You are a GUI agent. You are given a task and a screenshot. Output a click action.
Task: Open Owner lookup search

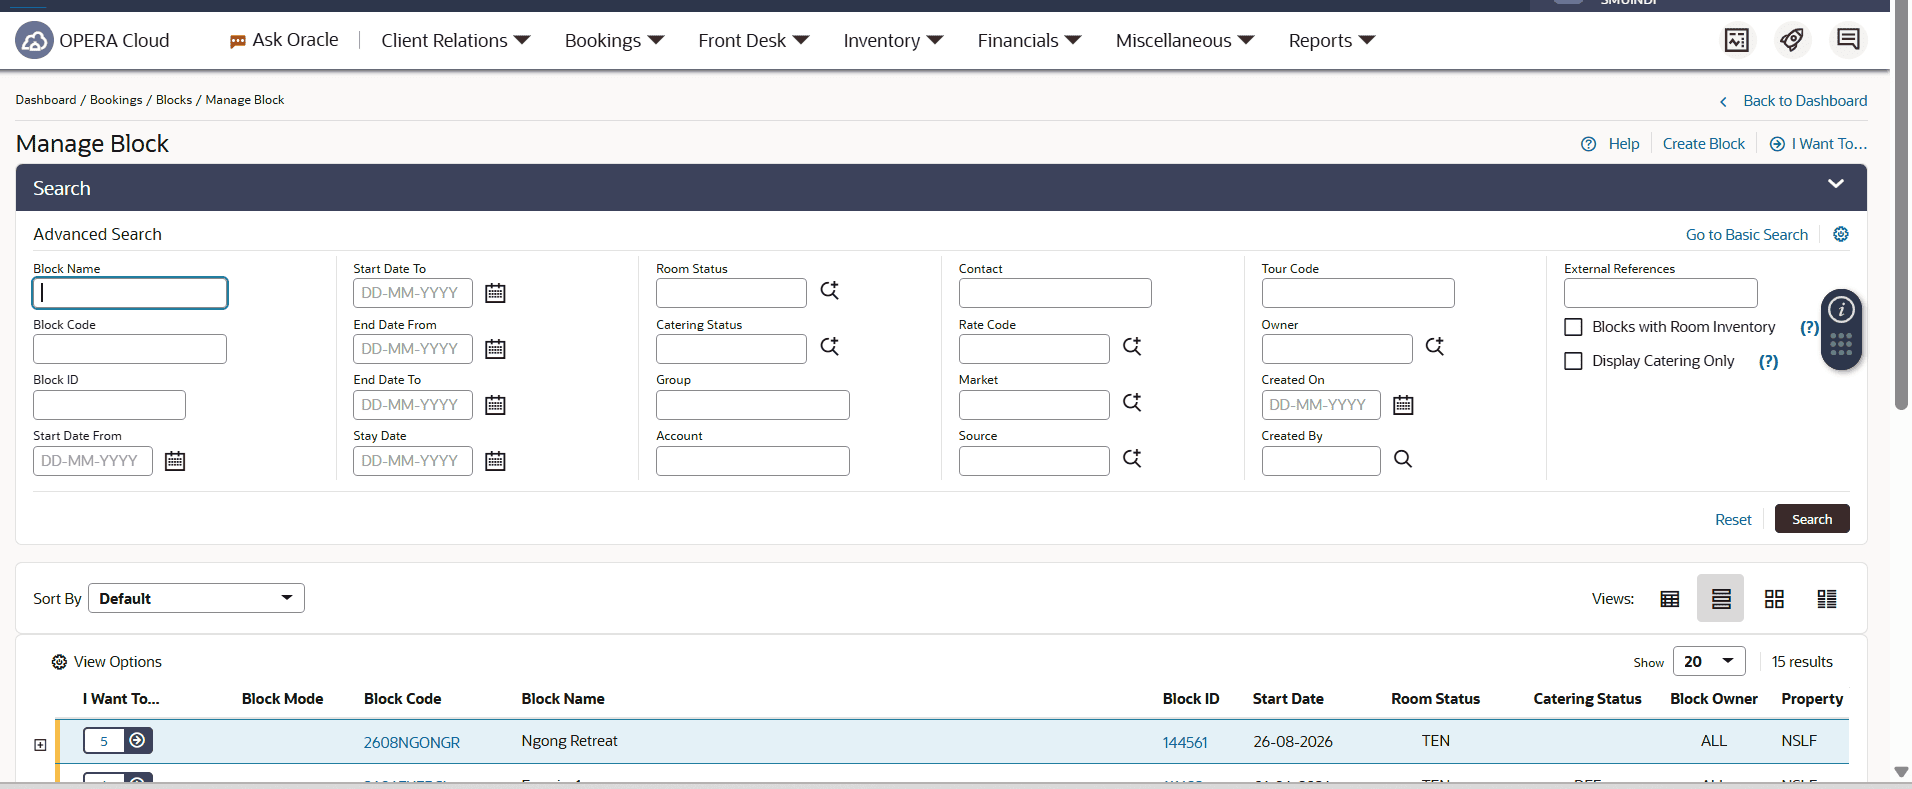(x=1434, y=346)
